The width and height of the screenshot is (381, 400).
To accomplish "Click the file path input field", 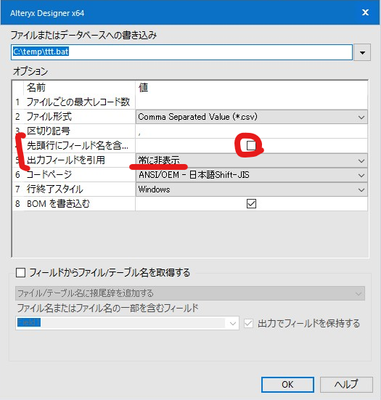I will [x=182, y=52].
